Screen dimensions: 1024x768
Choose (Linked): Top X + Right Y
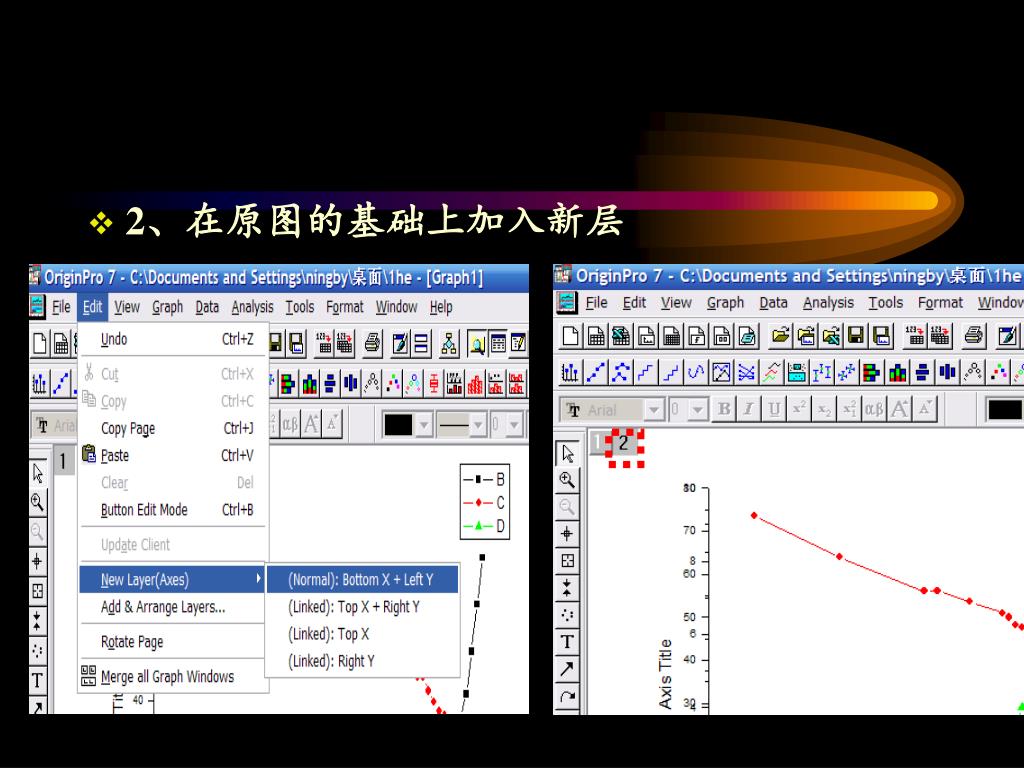coord(362,607)
